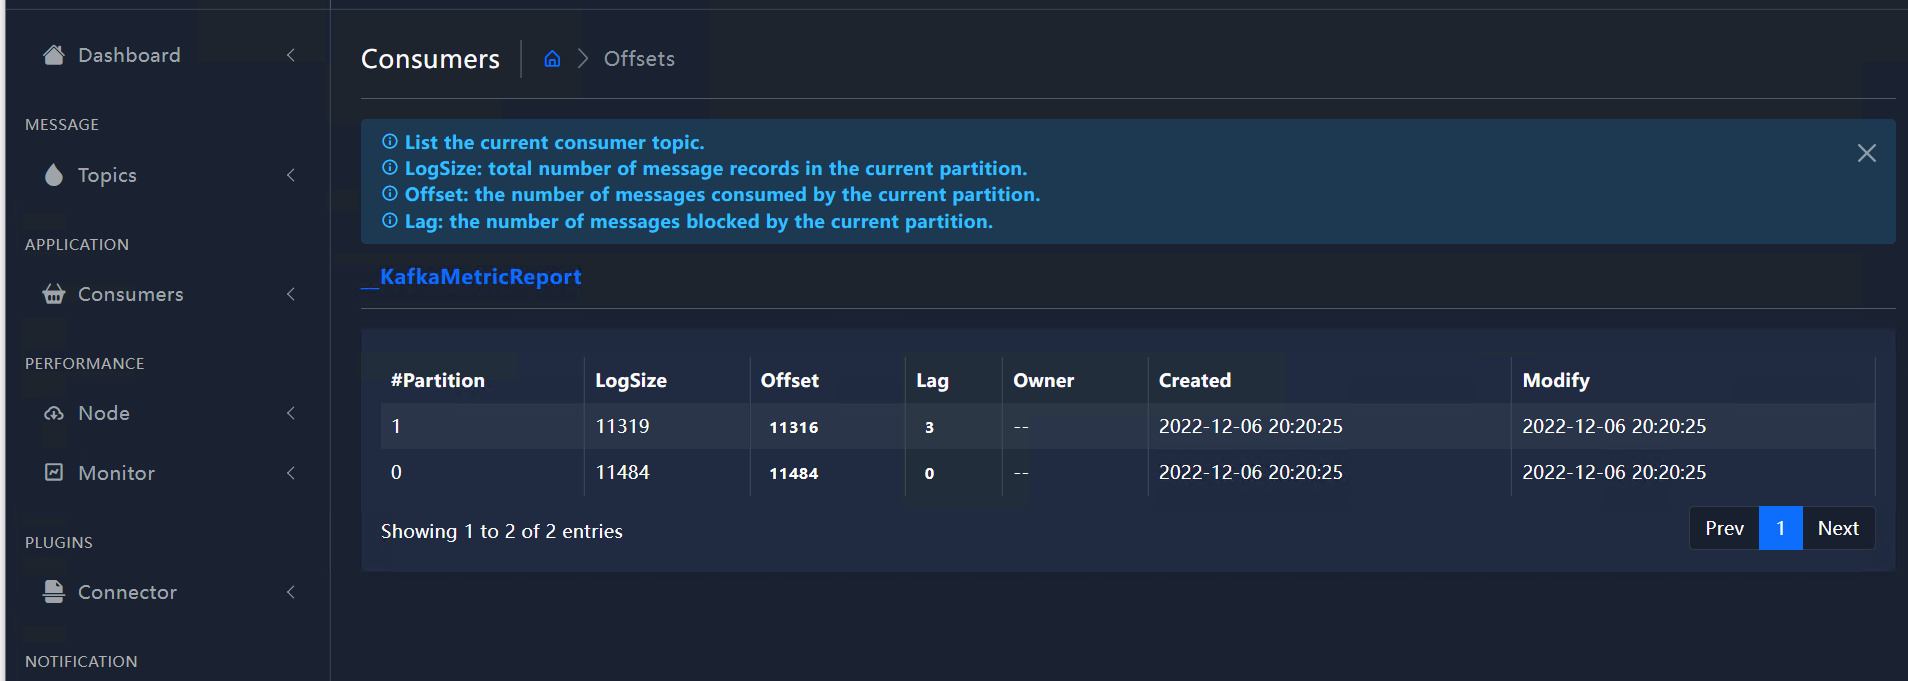Open the Monitor menu item
The height and width of the screenshot is (681, 1908).
click(117, 473)
